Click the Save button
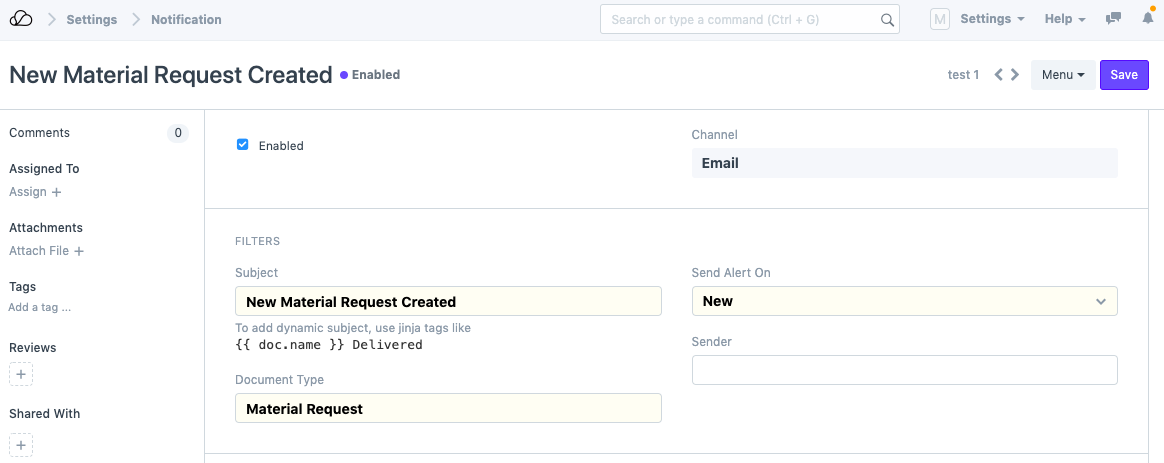This screenshot has height=463, width=1164. tap(1123, 75)
